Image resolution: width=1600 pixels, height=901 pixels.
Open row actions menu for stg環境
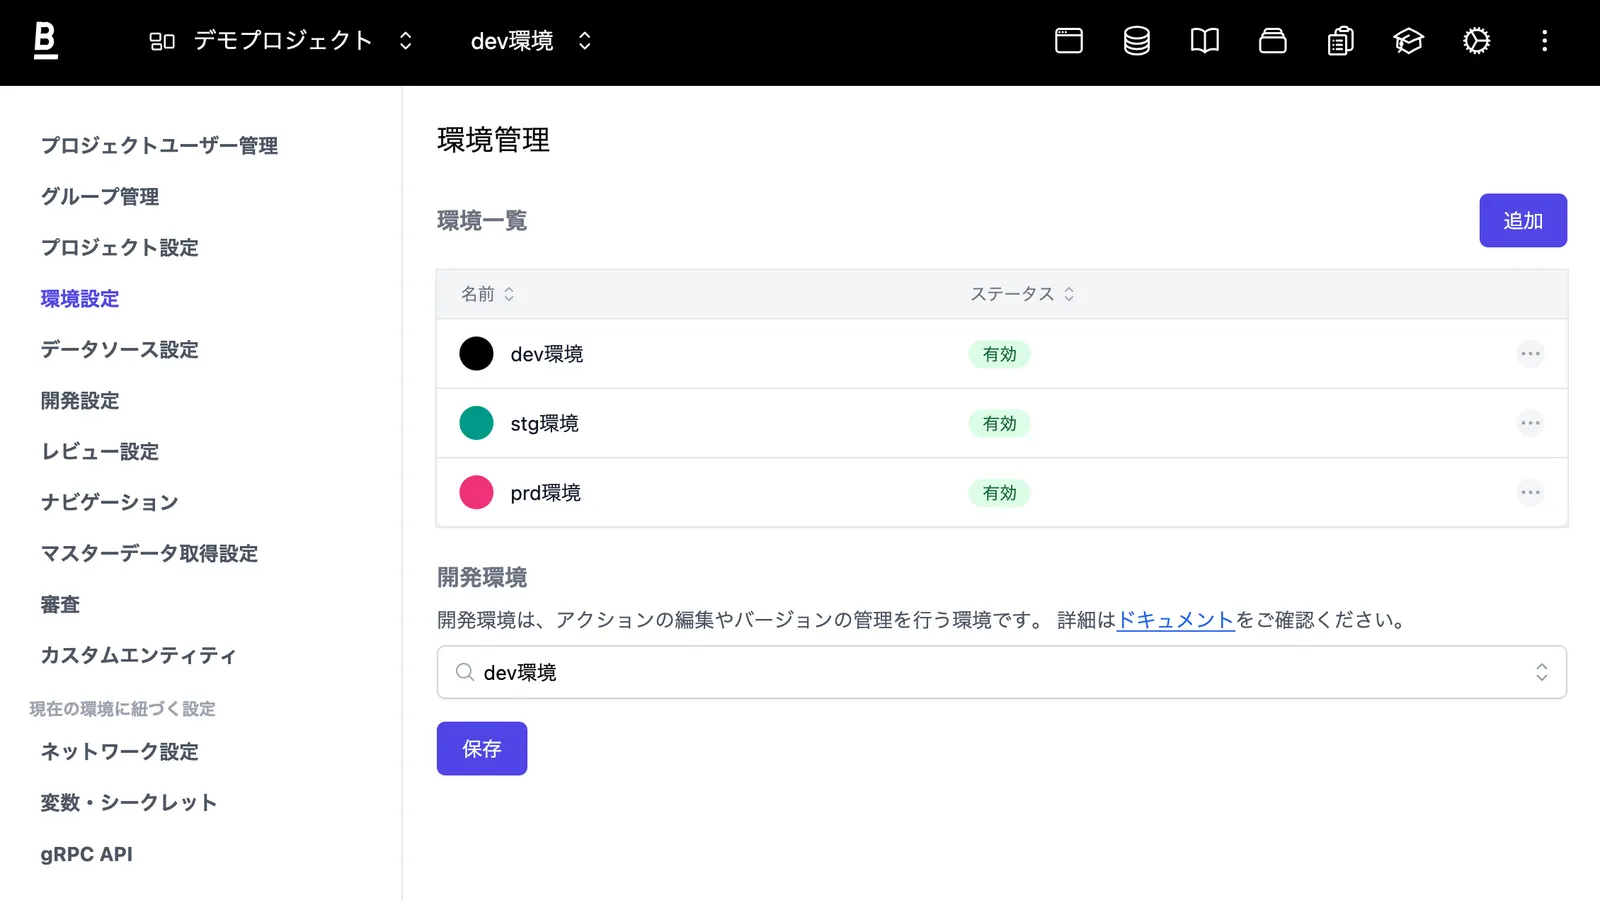(x=1531, y=423)
